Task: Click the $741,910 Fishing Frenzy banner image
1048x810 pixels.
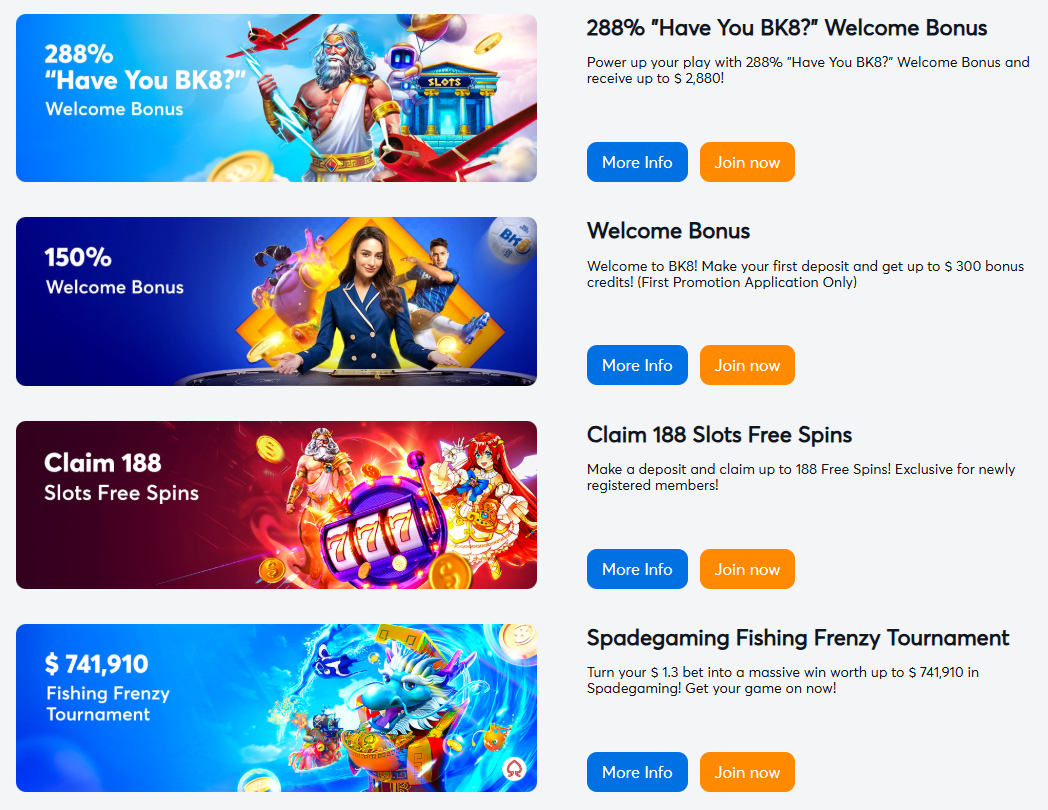Action: (x=276, y=707)
